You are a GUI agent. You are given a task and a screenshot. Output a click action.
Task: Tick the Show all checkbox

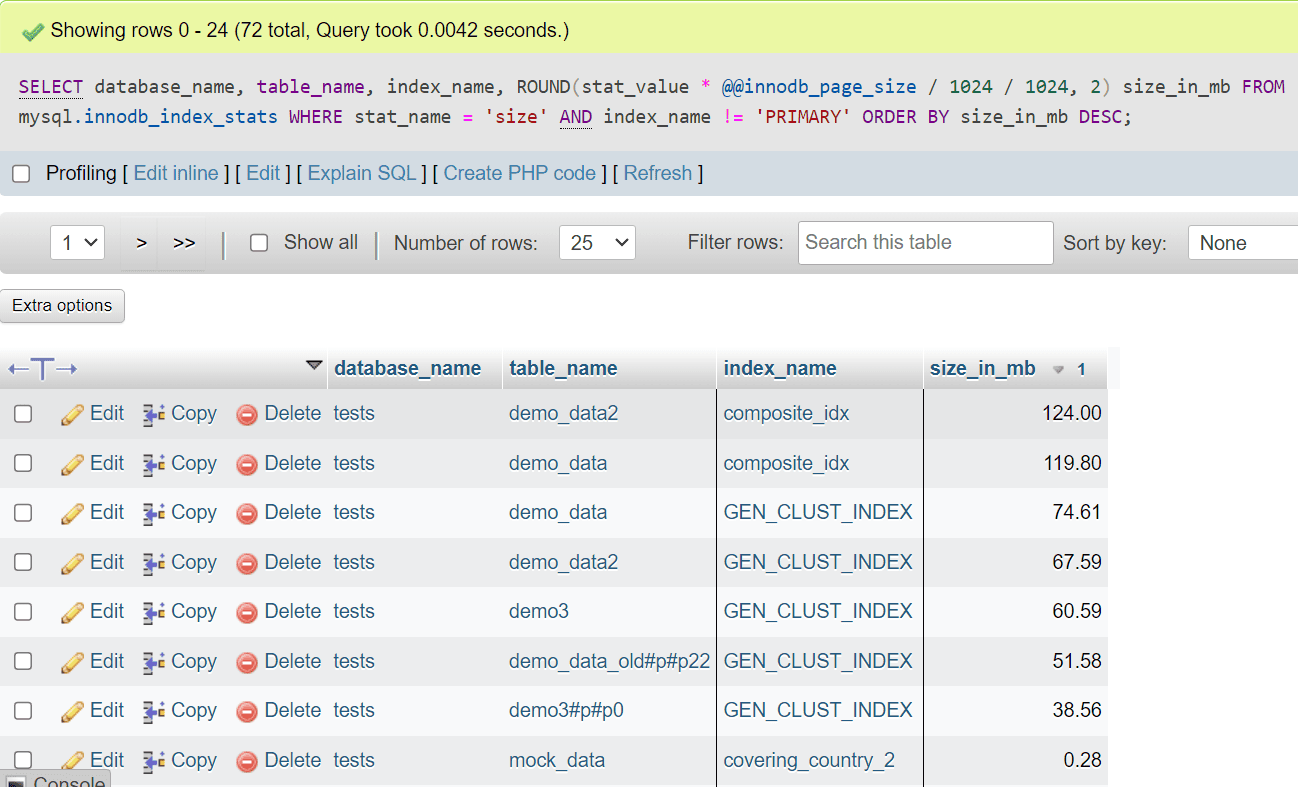(259, 243)
